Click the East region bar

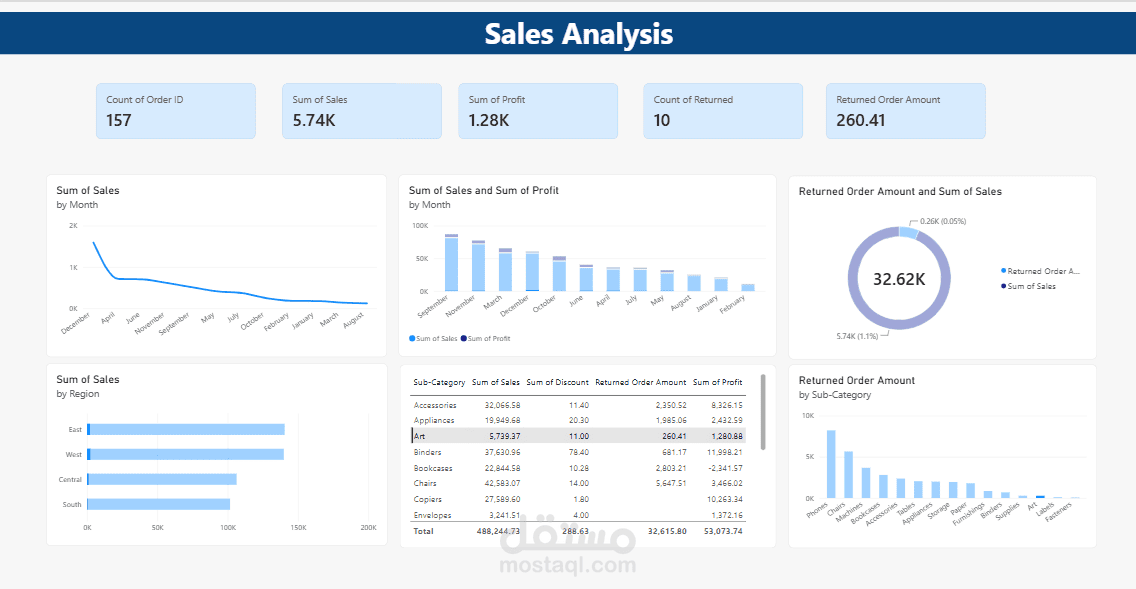tap(186, 430)
